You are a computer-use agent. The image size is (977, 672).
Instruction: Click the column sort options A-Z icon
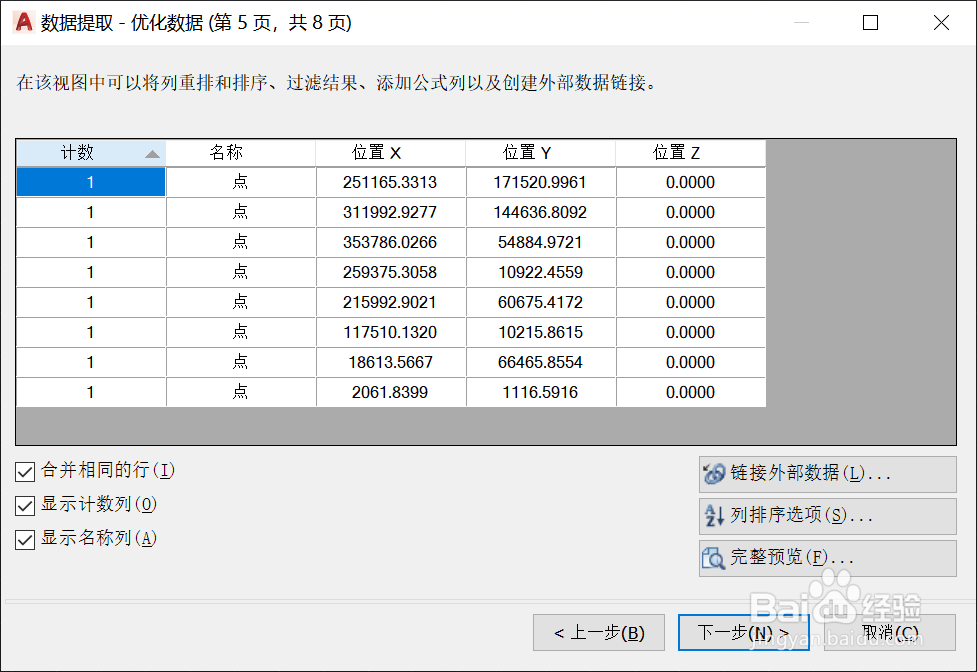[714, 515]
